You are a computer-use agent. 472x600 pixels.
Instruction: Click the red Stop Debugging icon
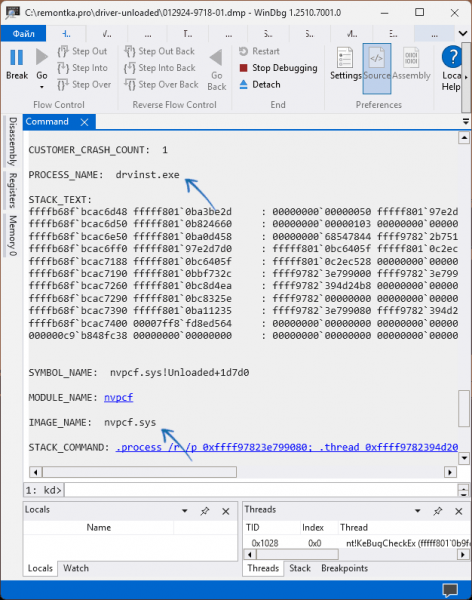(243, 68)
